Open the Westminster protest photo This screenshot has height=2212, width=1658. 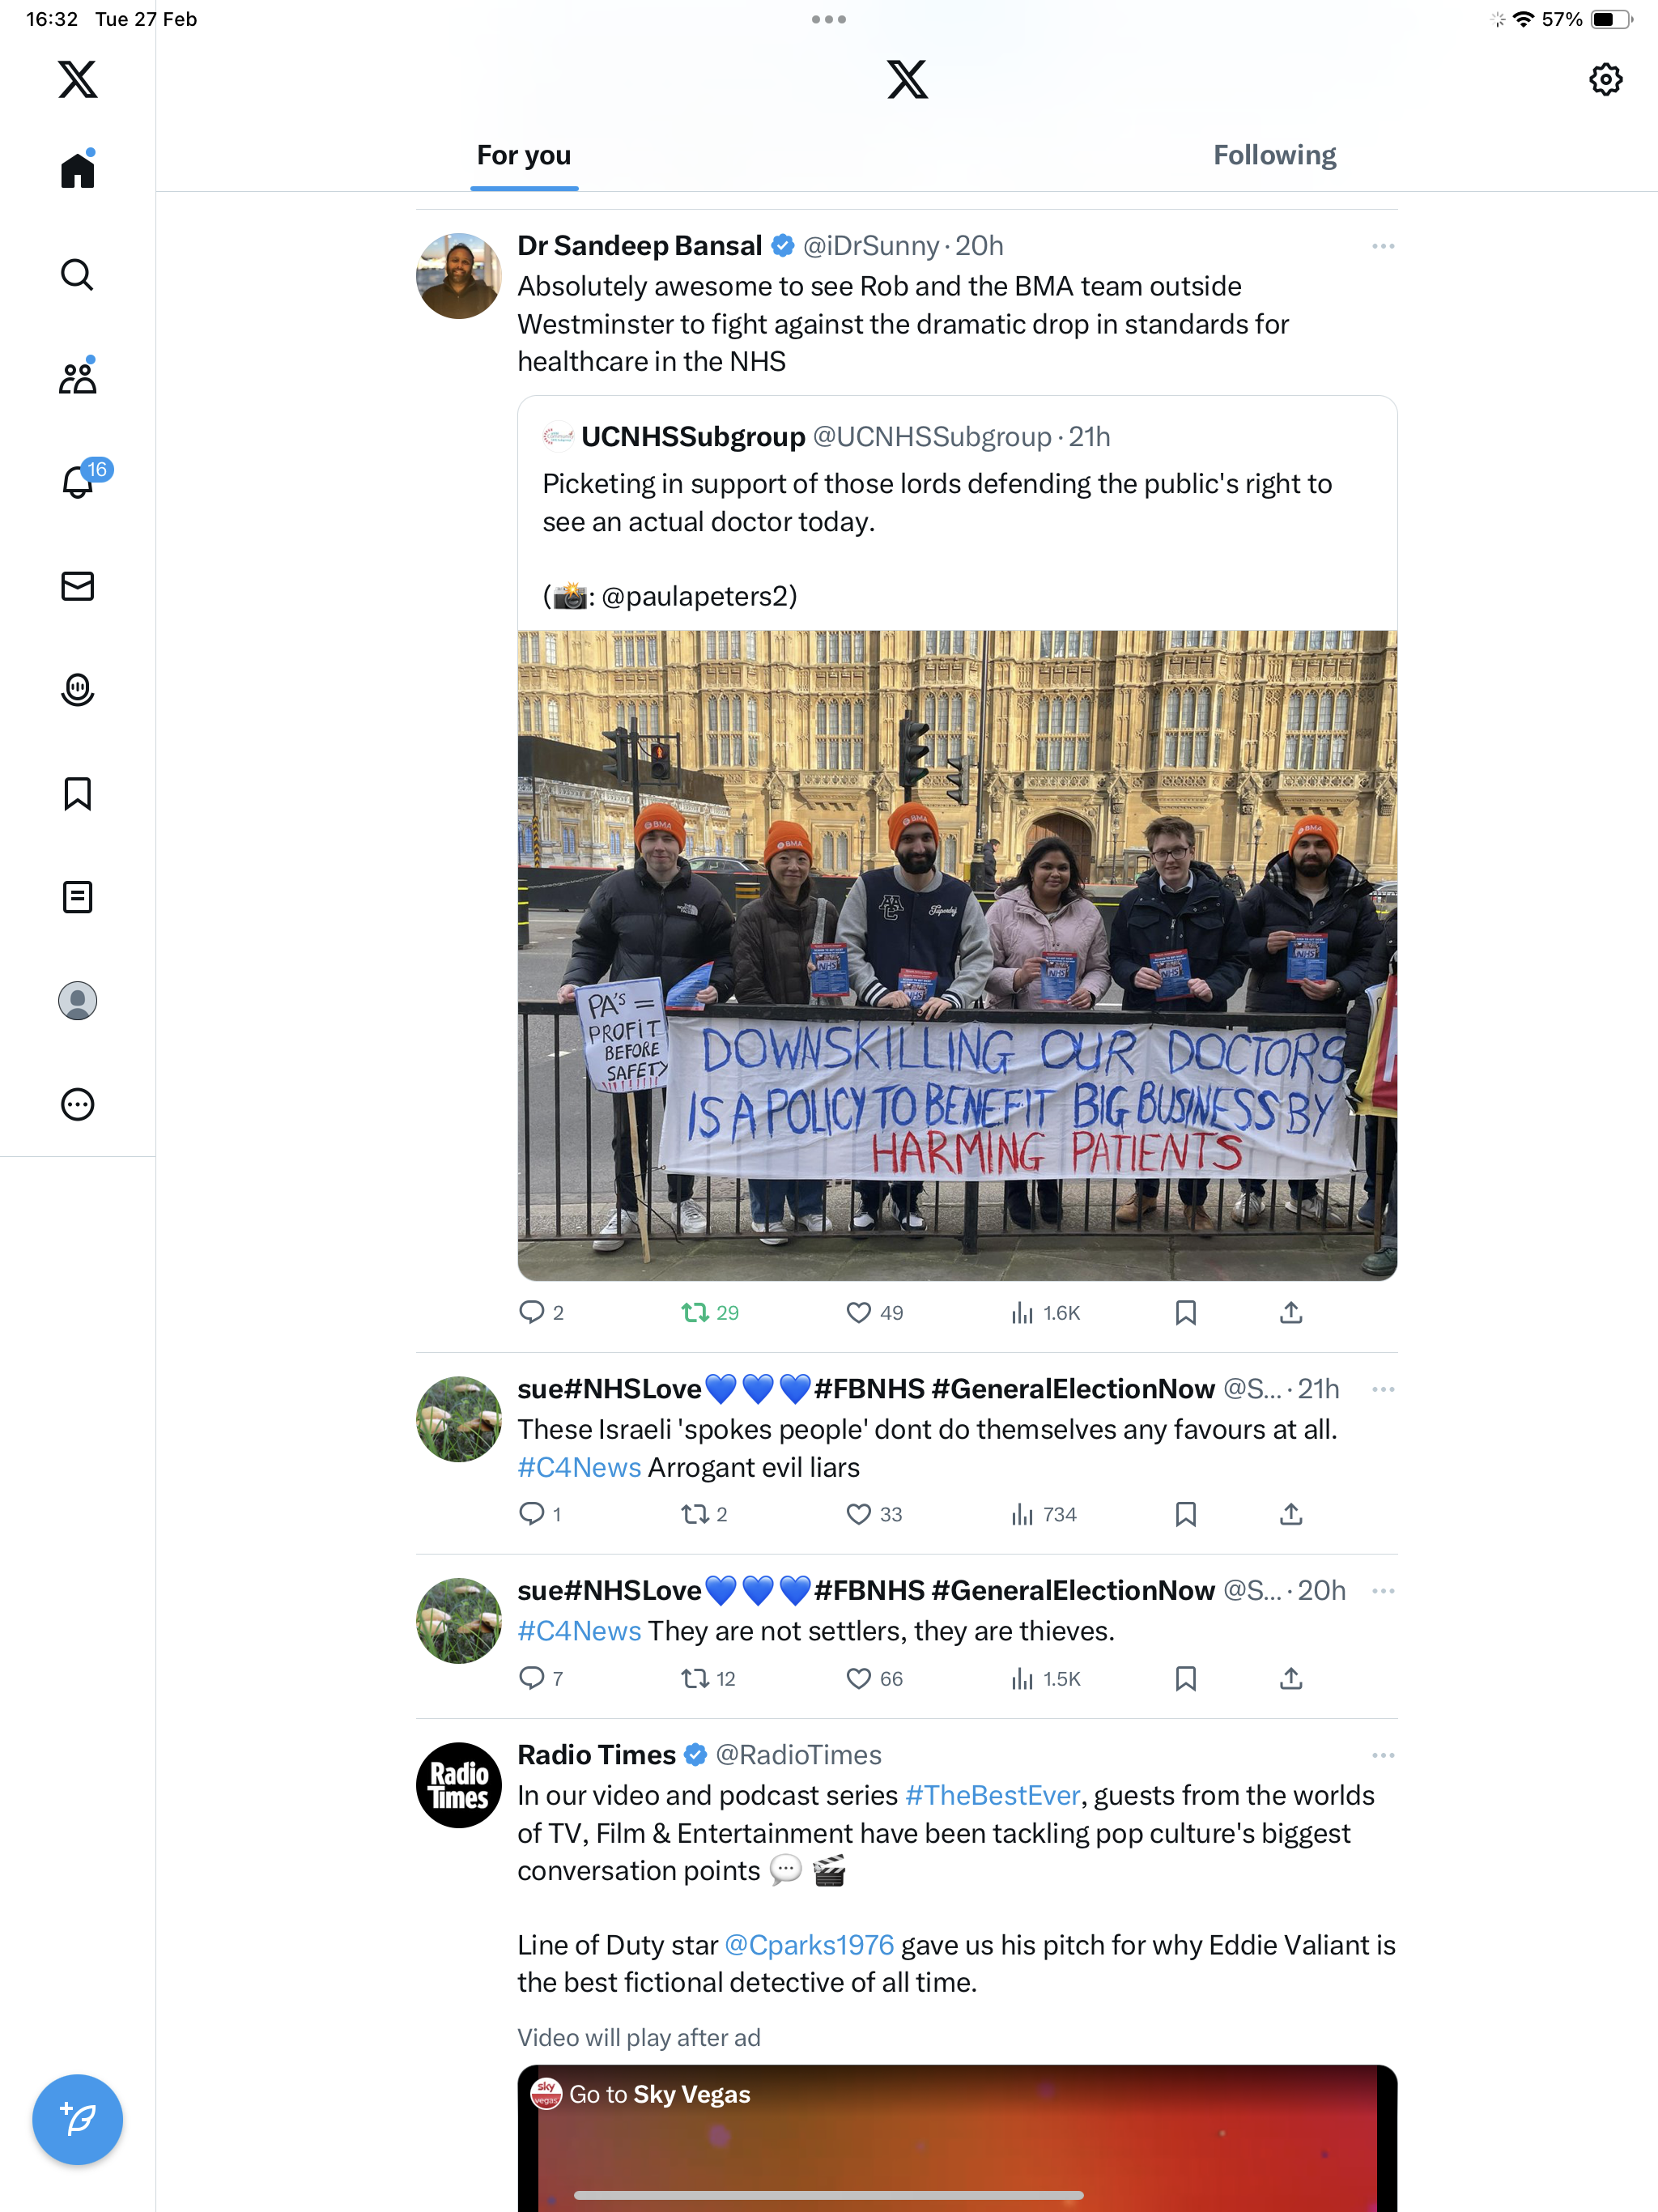[957, 955]
